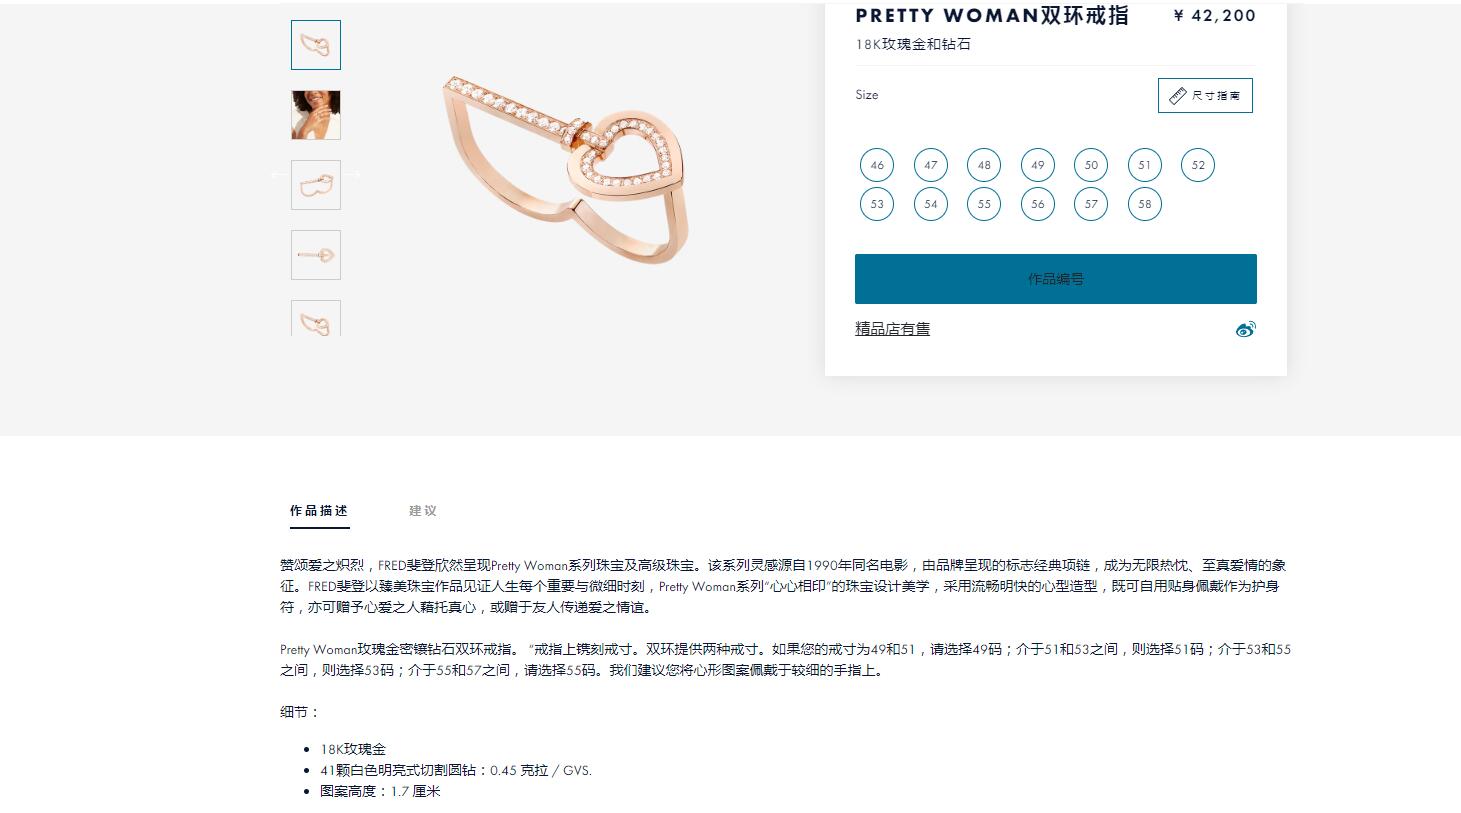
Task: View the model wearing ring thumbnail
Action: [316, 115]
